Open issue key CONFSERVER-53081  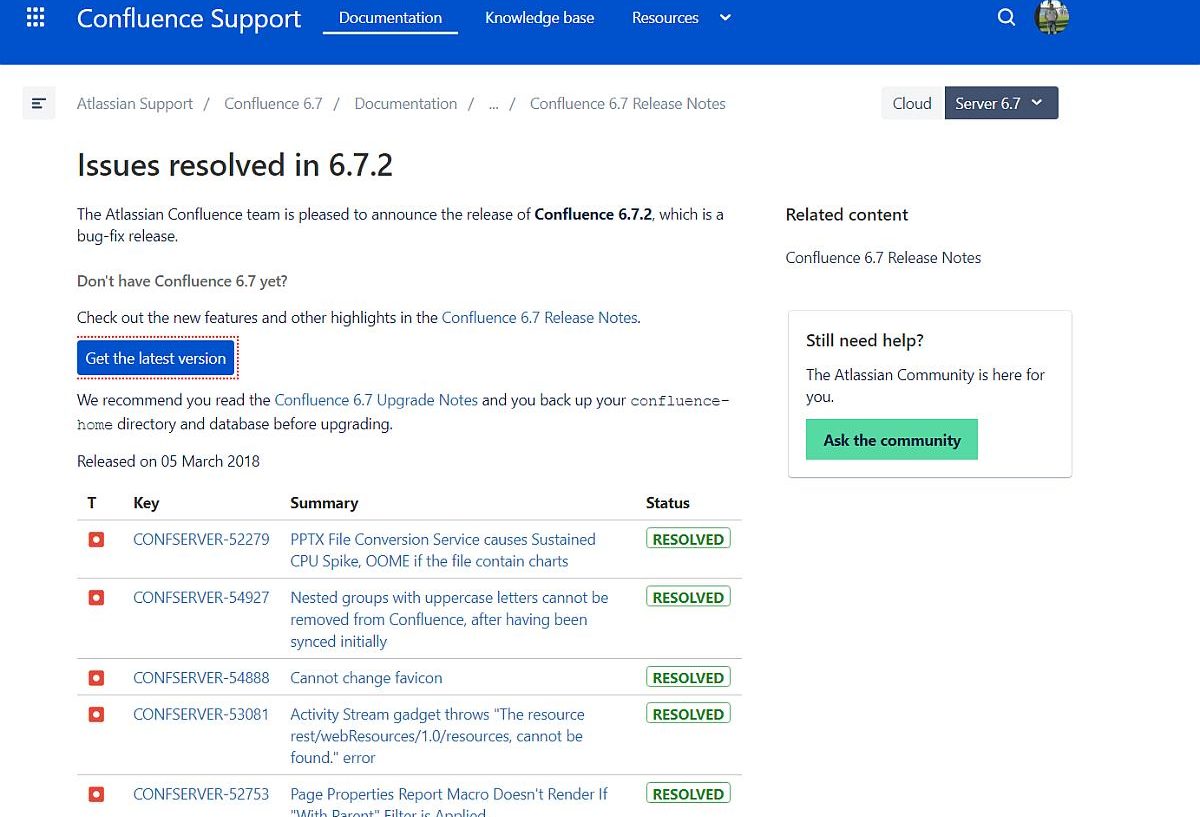201,714
